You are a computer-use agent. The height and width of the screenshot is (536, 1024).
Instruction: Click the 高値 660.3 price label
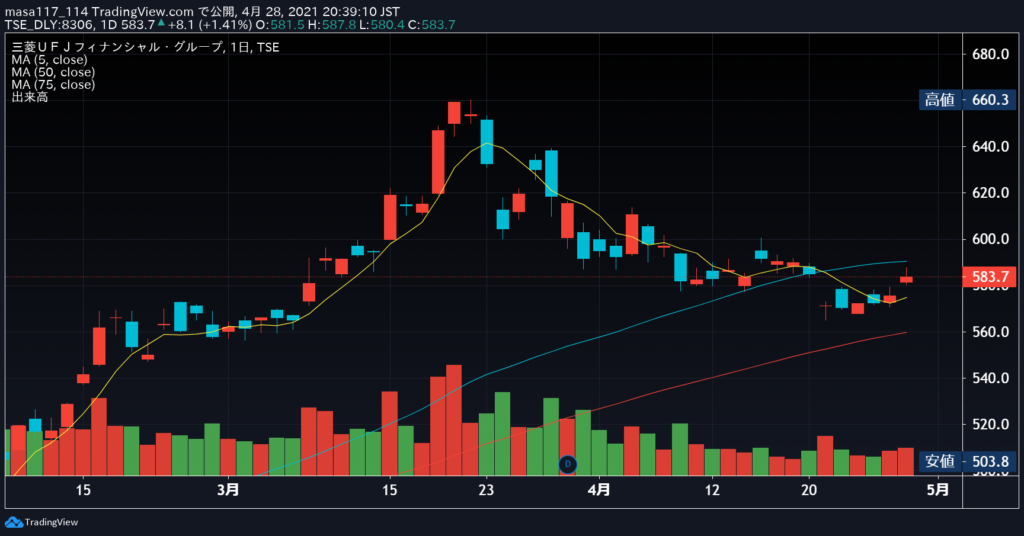coord(967,100)
